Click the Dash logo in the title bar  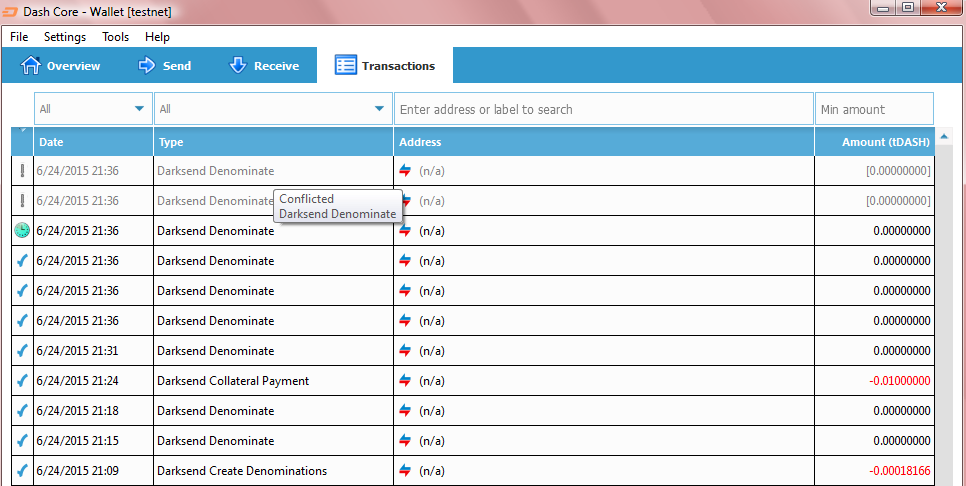pyautogui.click(x=10, y=12)
